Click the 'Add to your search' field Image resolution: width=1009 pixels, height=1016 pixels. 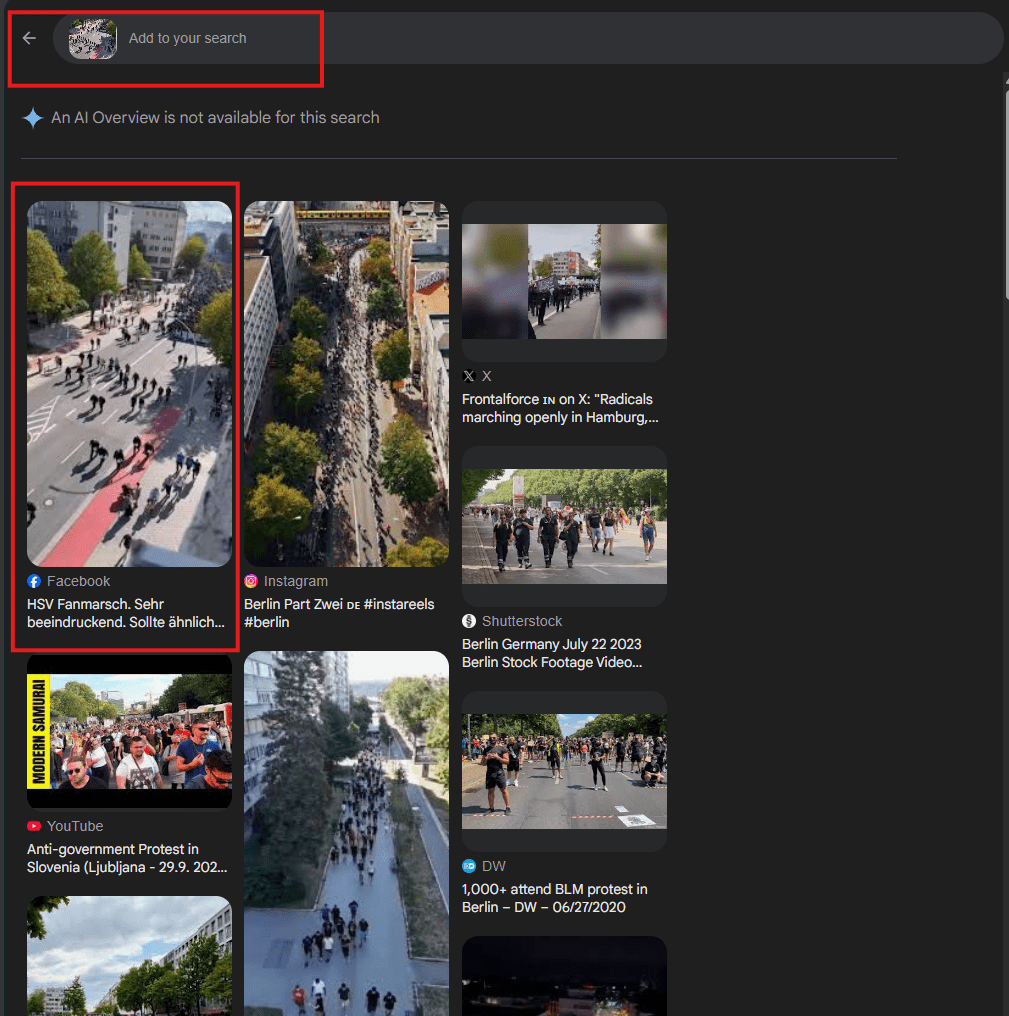tap(400, 38)
